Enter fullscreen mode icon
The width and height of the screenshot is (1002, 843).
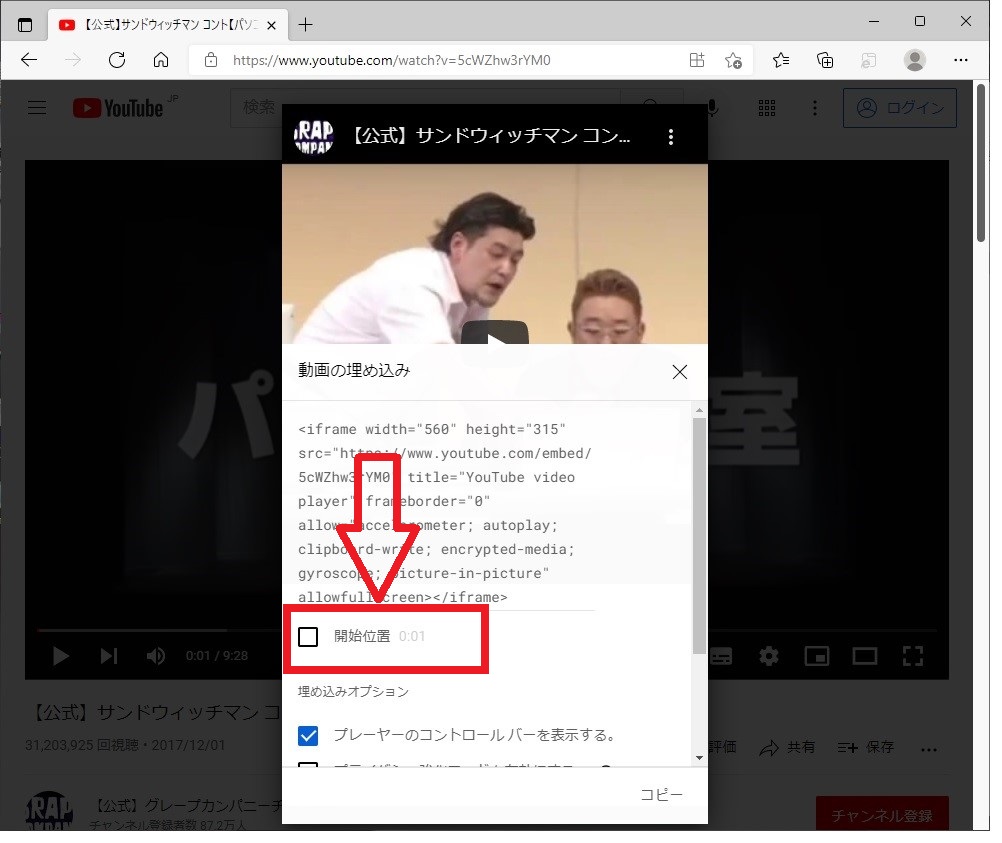[913, 656]
